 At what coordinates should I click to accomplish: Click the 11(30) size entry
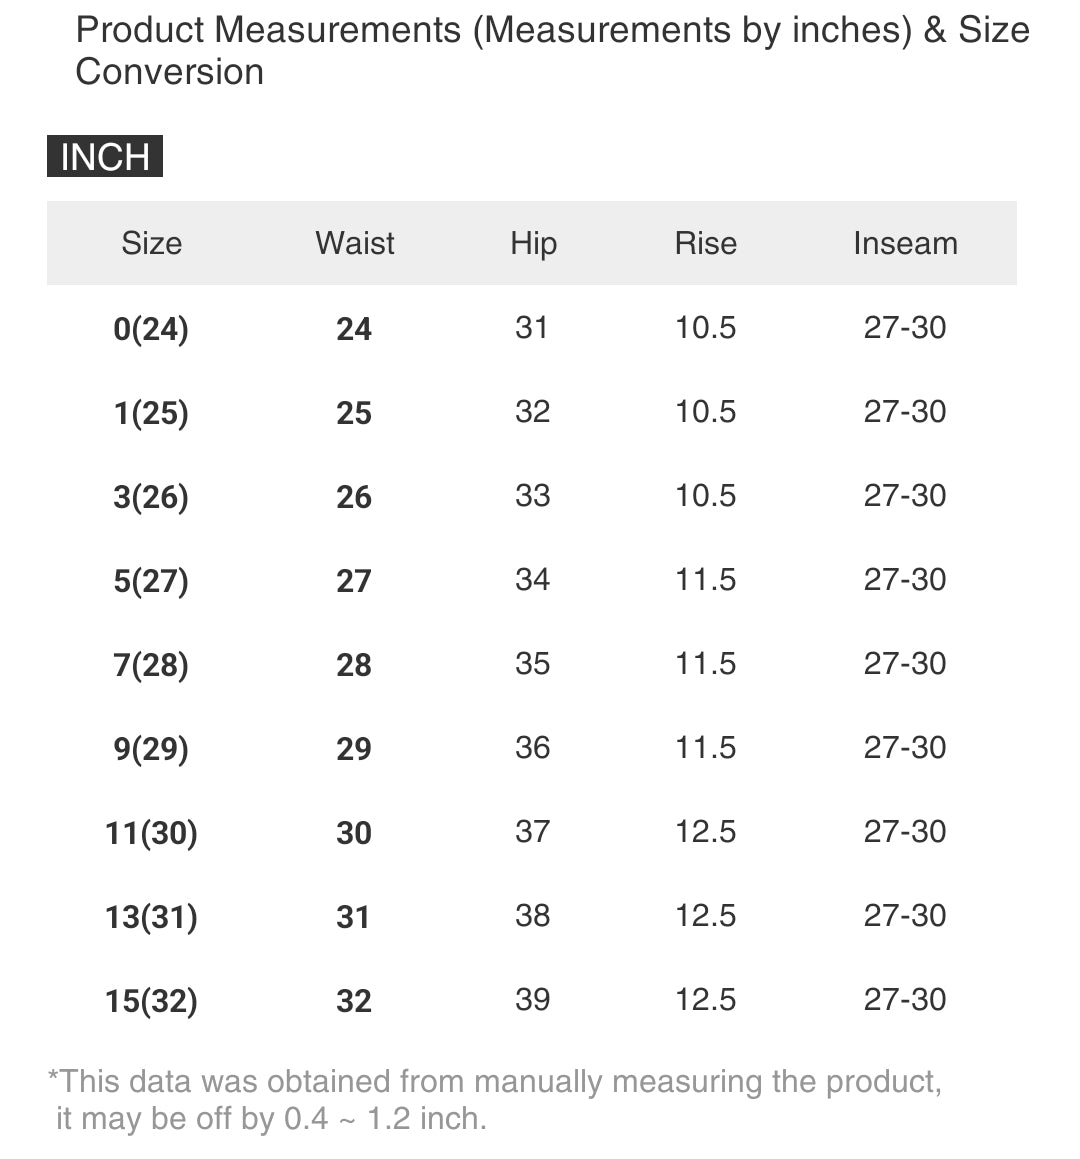tap(151, 833)
